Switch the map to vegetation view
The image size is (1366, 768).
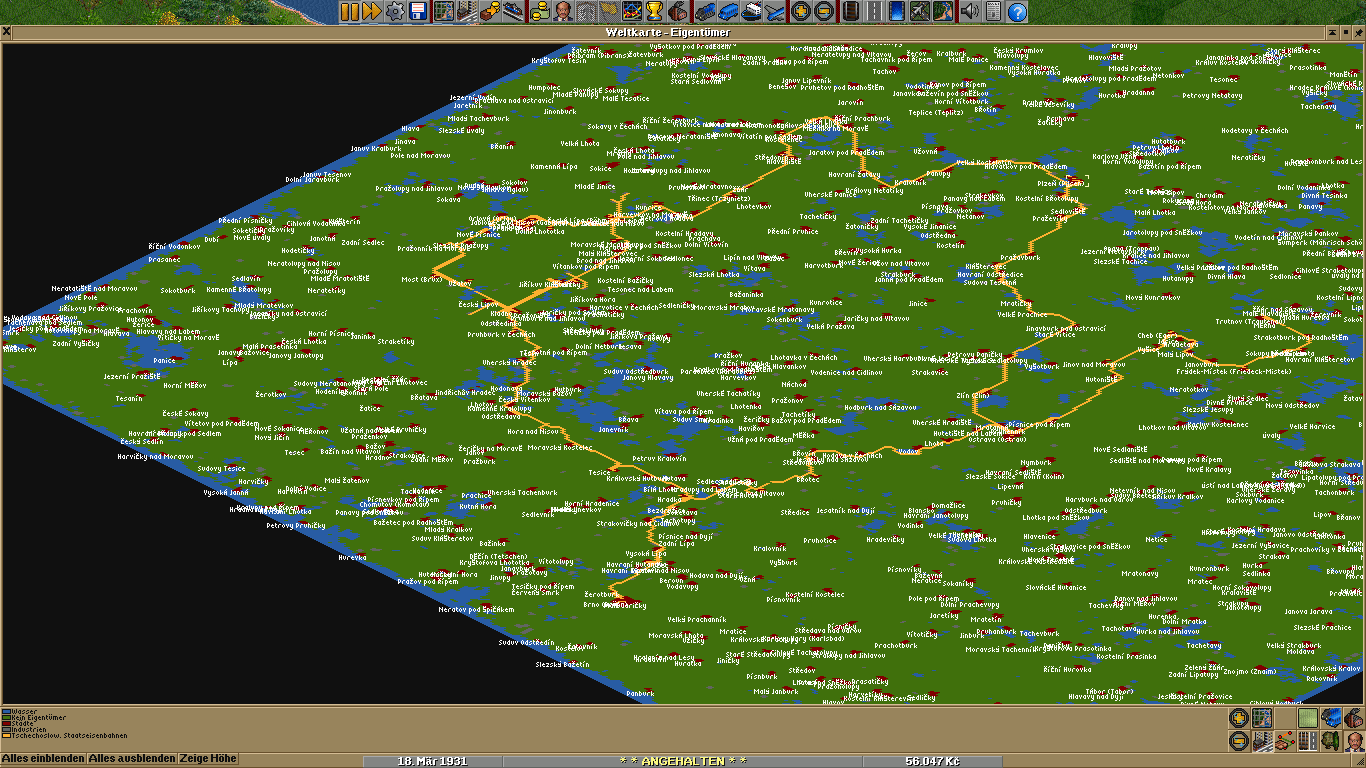point(1332,741)
